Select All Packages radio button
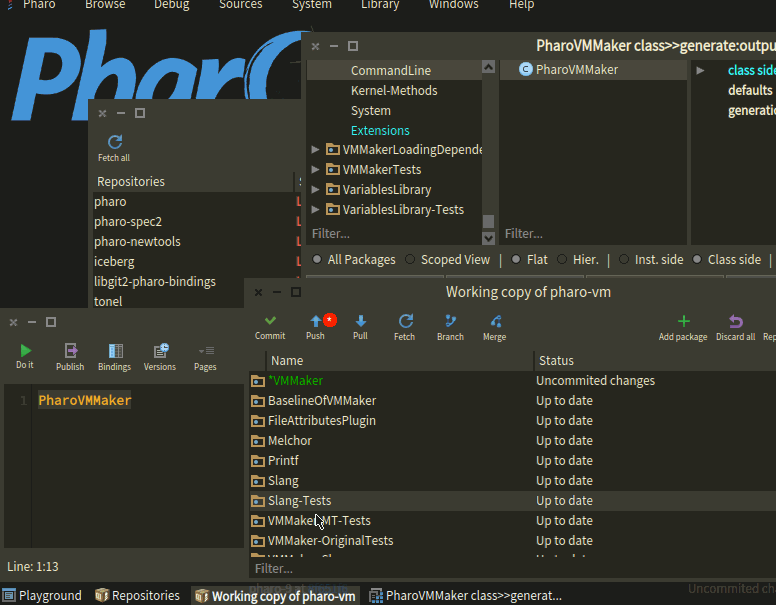 point(317,259)
